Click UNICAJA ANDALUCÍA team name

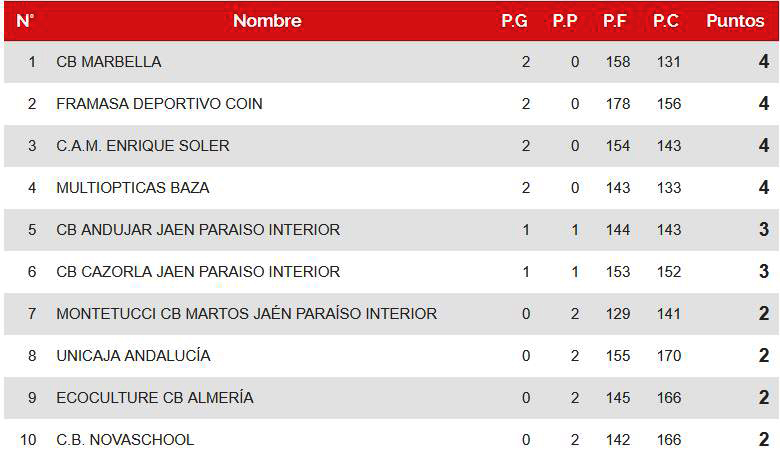coord(133,356)
